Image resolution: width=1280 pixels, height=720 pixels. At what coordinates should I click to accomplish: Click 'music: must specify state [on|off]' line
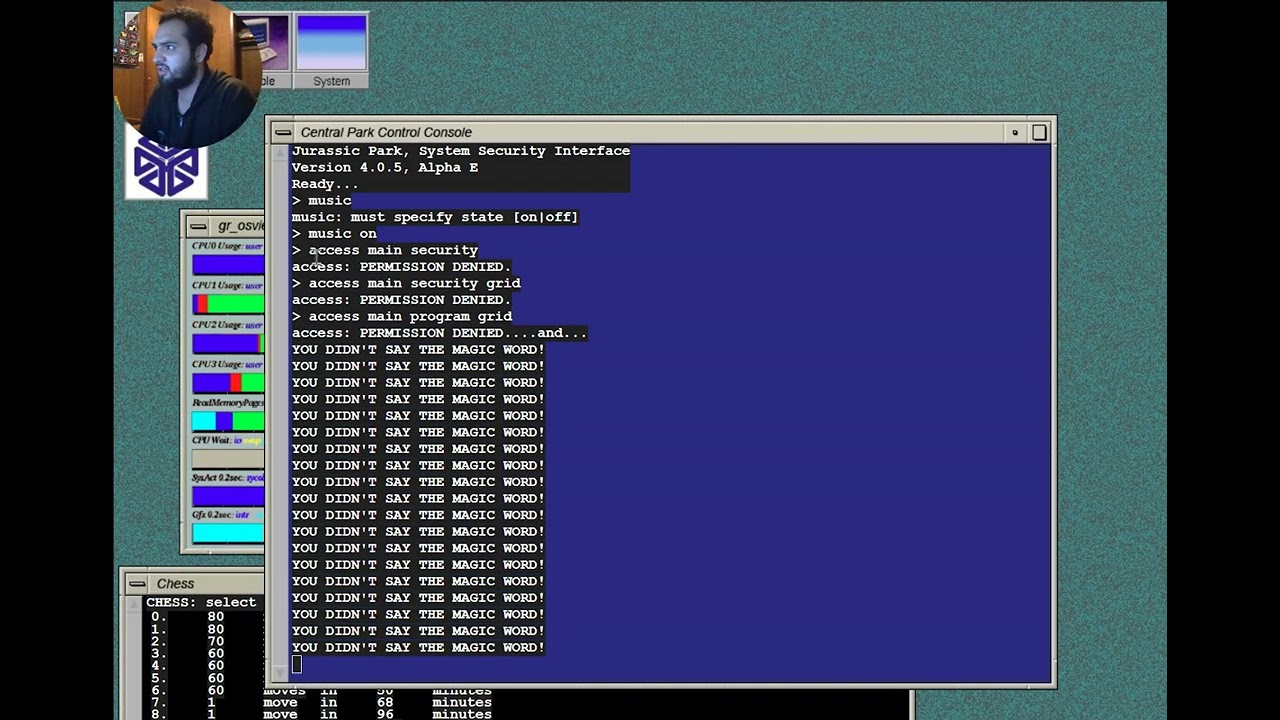(435, 217)
